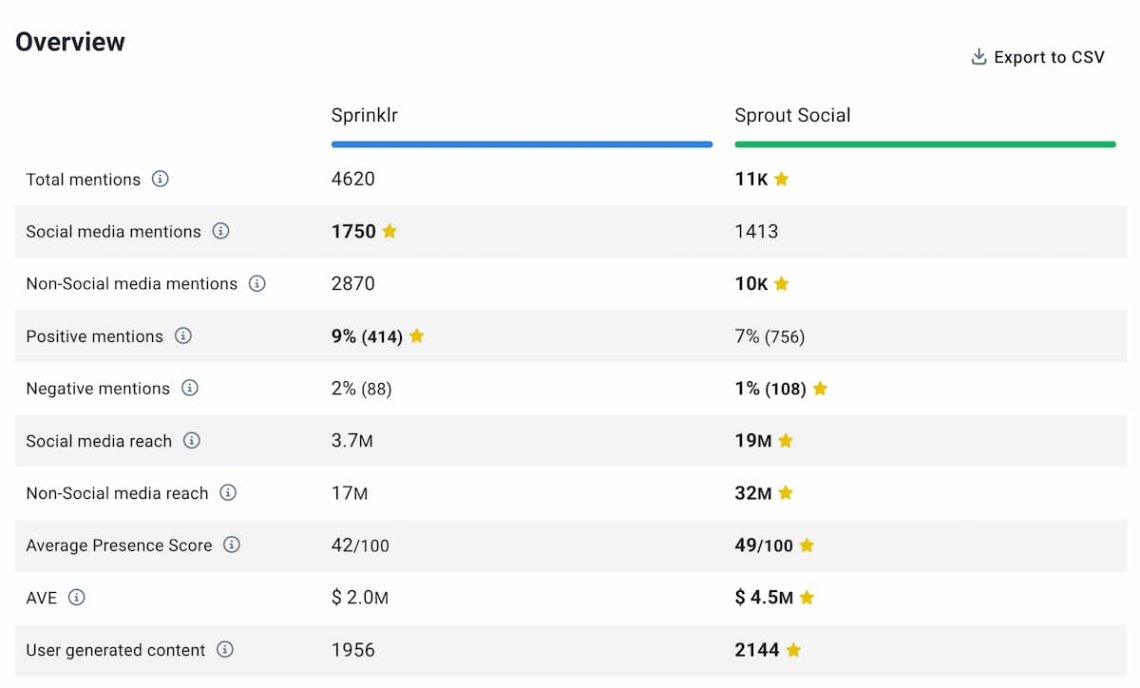Click the green Sprout Social color bar
This screenshot has width=1140, height=688.
pos(924,144)
